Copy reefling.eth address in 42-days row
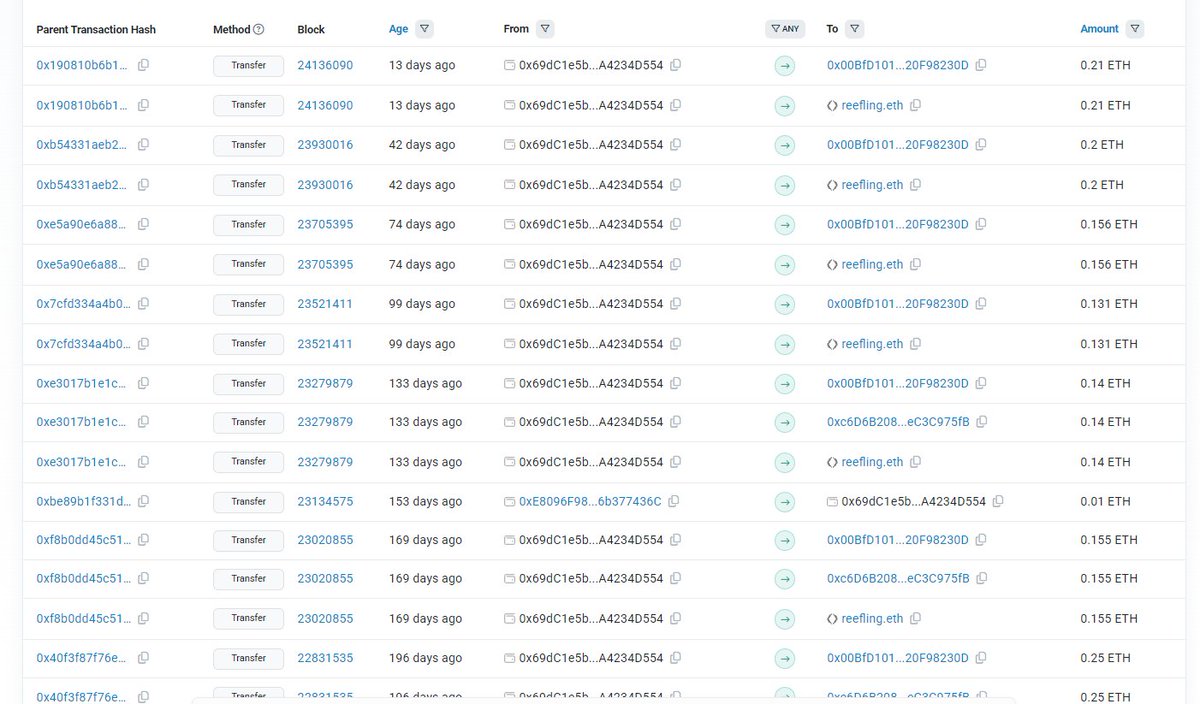The width and height of the screenshot is (1200, 704). point(916,185)
